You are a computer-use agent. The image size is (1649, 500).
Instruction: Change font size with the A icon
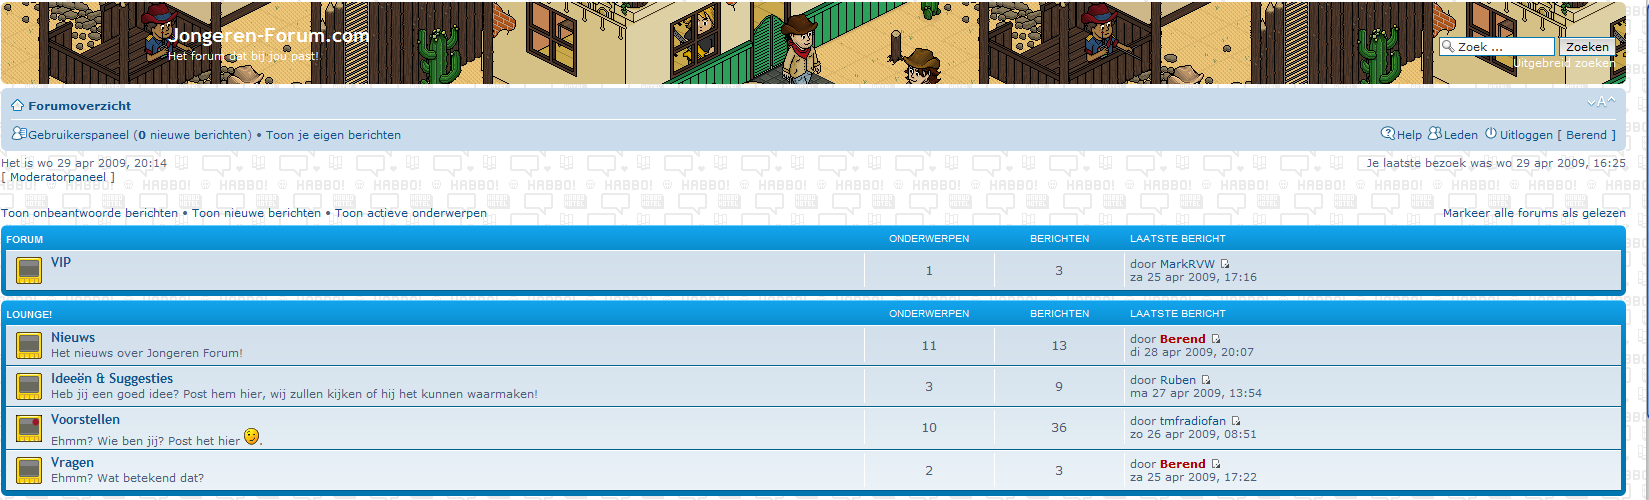(x=1601, y=102)
